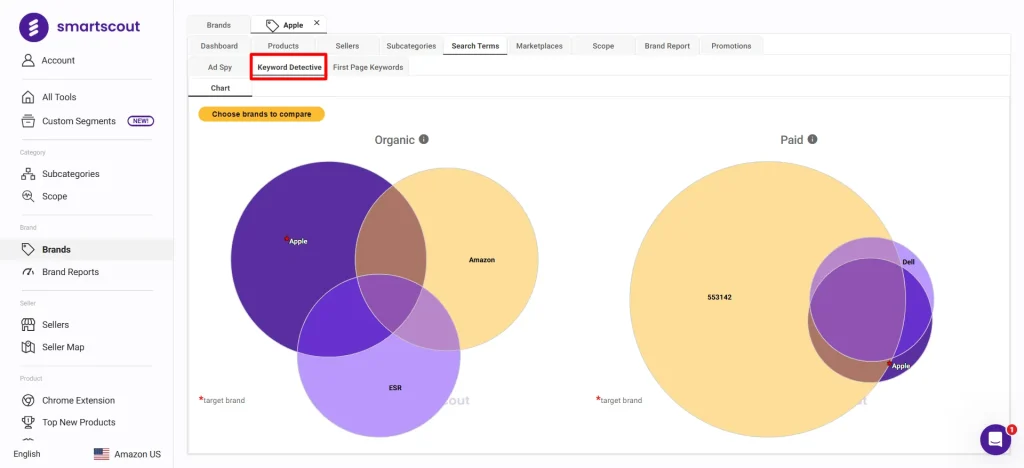Click the Apple label in Paid chart
1024x468 pixels.
tap(901, 366)
